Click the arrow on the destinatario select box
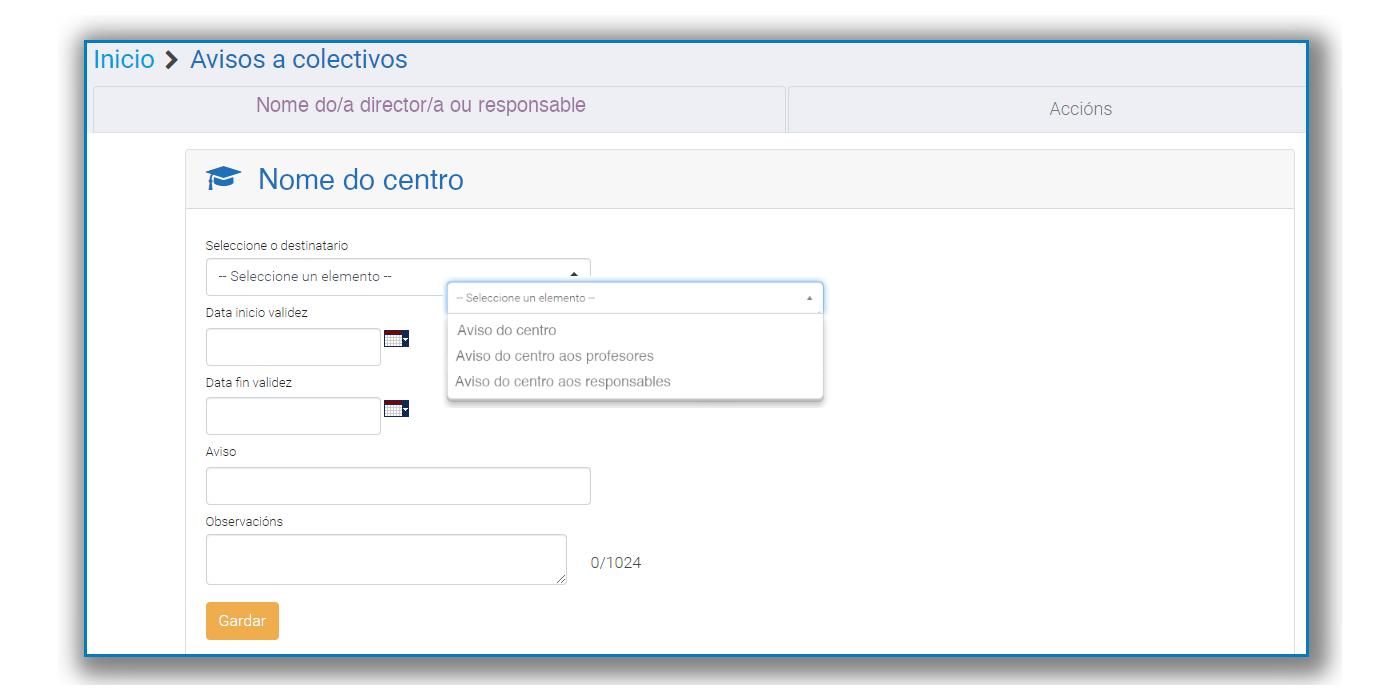 click(x=574, y=274)
